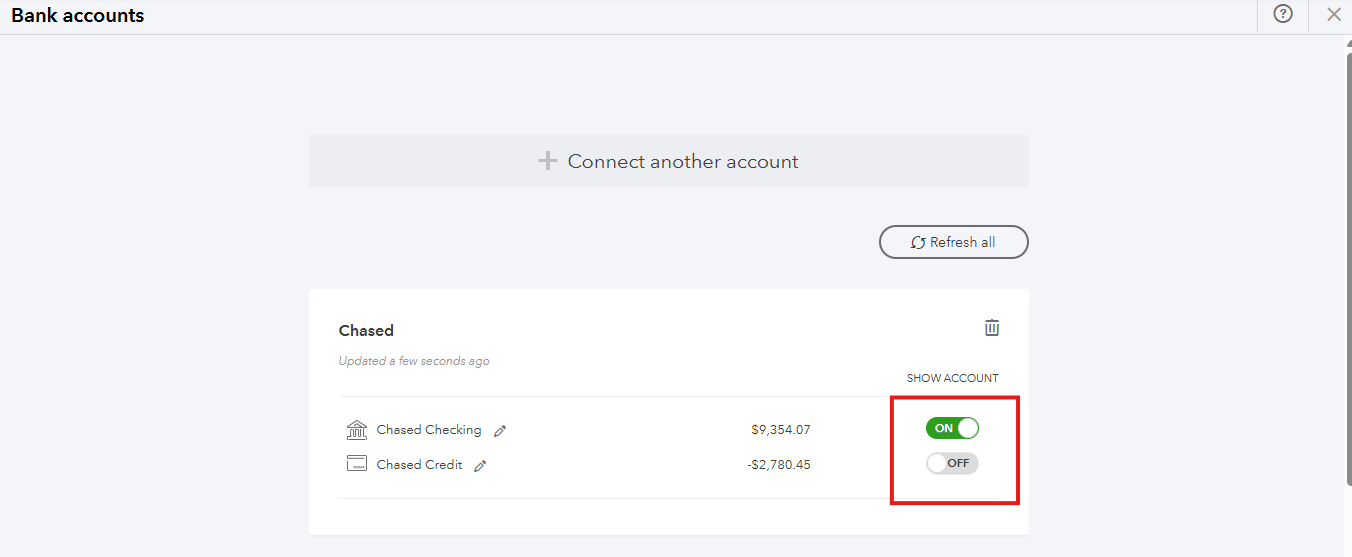Select the Chased Credit account name
Image resolution: width=1352 pixels, height=557 pixels.
coord(419,464)
